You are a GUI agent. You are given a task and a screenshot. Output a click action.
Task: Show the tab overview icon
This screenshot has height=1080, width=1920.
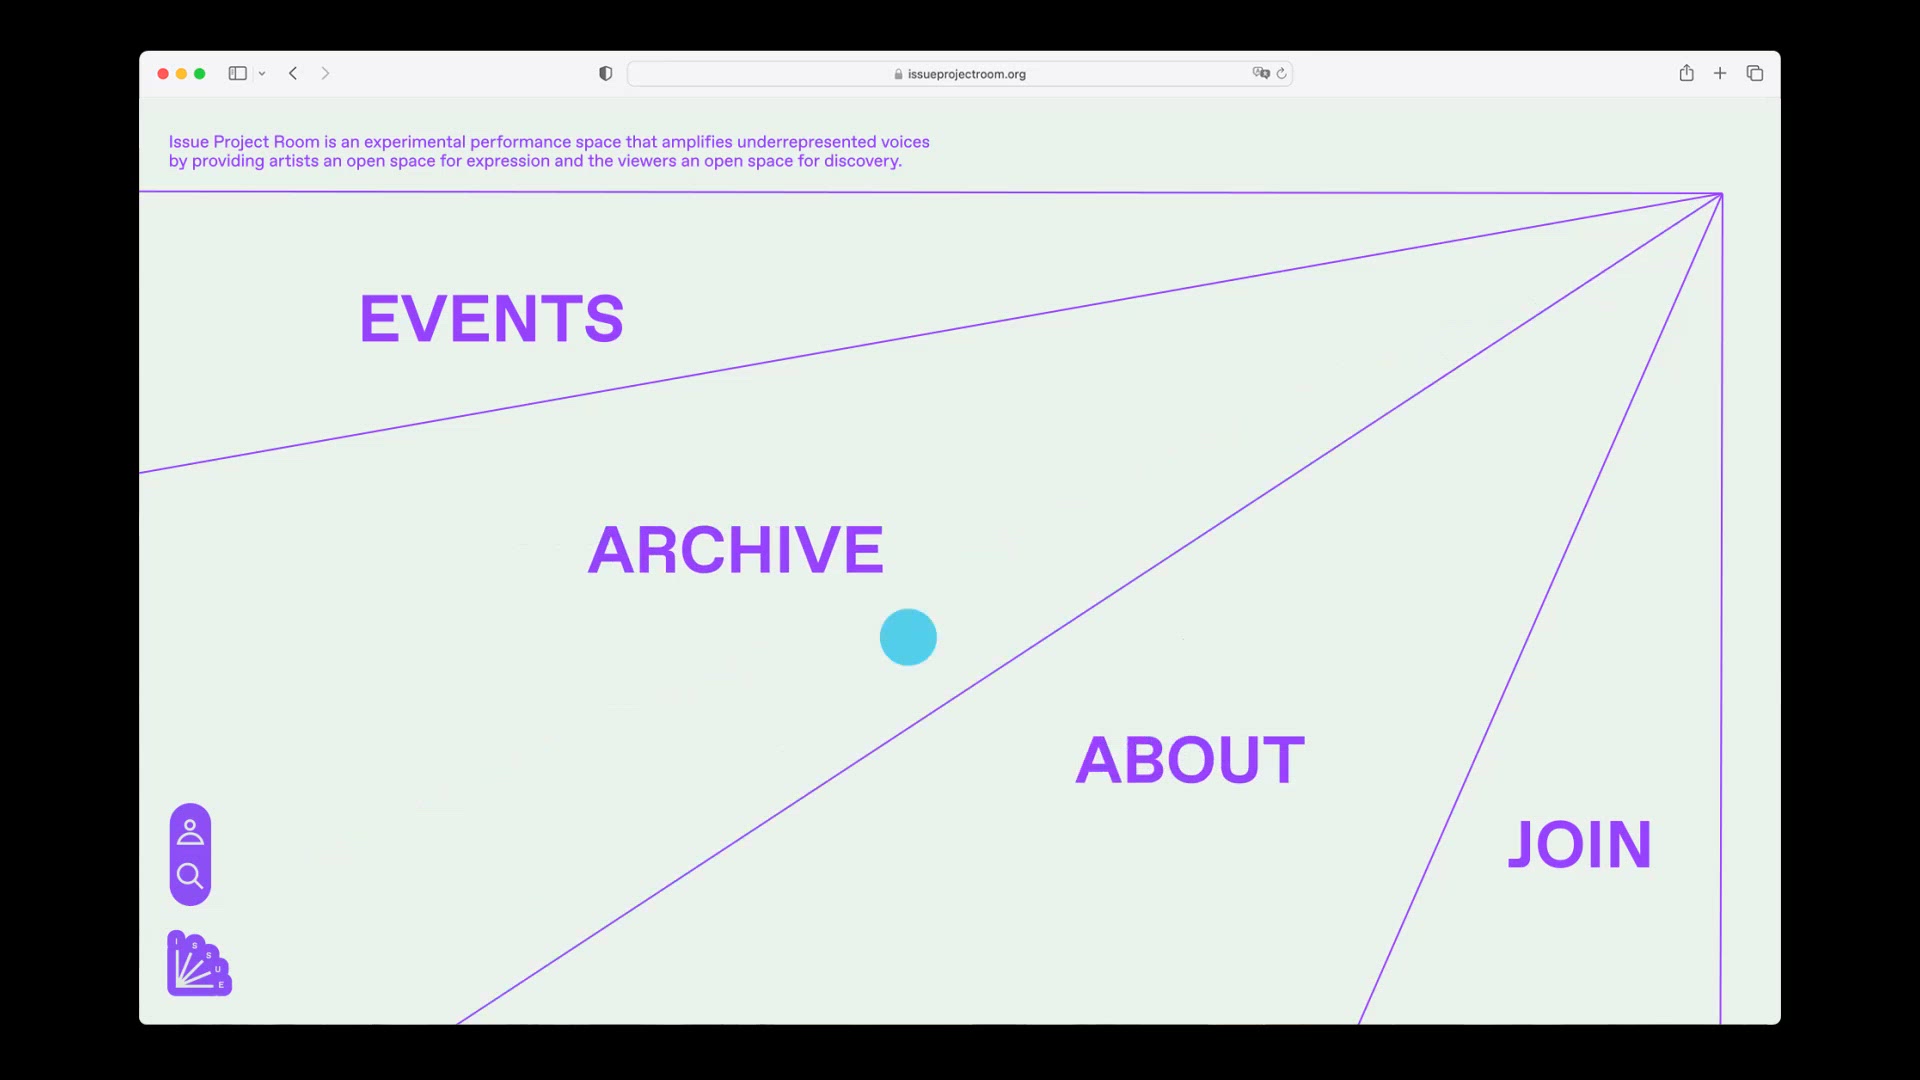(1754, 73)
